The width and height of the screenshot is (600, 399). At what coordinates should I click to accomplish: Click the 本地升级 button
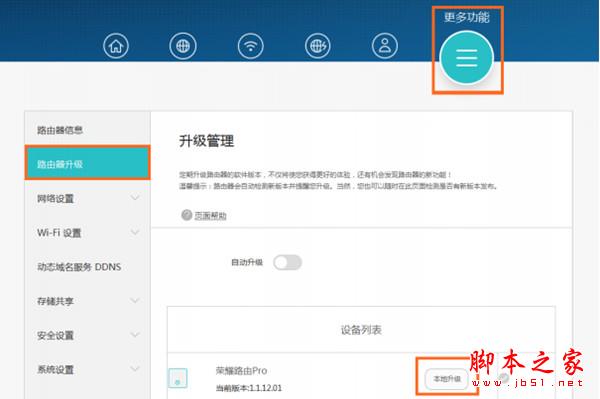pyautogui.click(x=447, y=379)
